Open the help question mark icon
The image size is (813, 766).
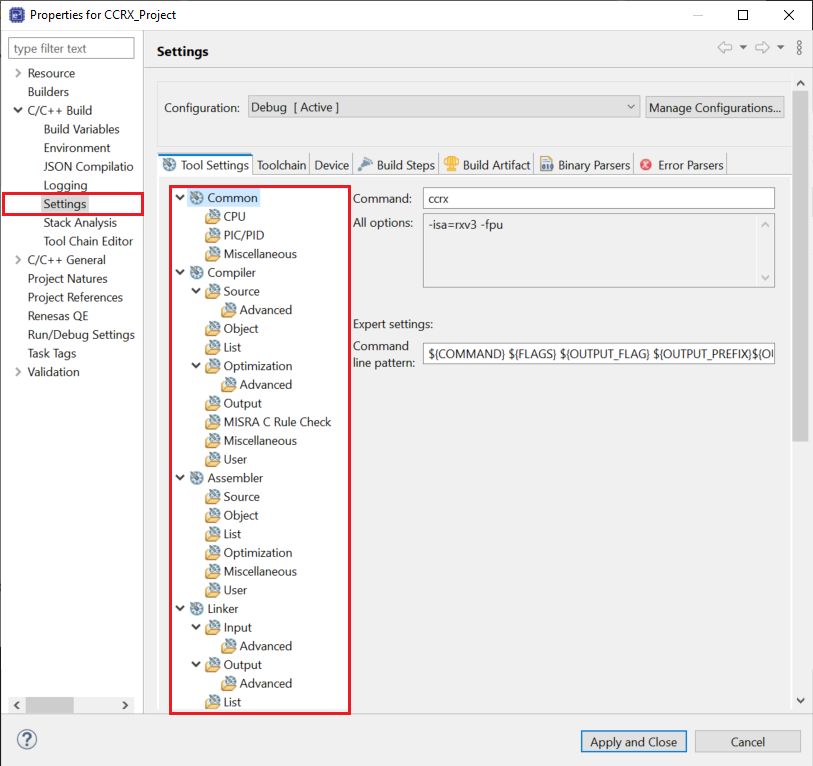[x=27, y=739]
